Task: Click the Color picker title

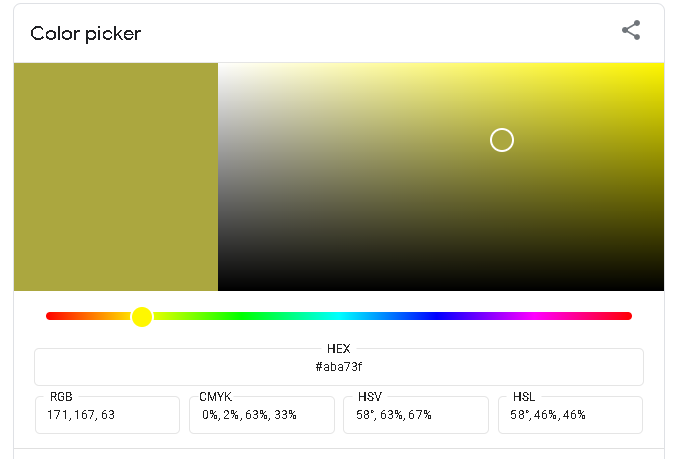Action: [x=86, y=33]
